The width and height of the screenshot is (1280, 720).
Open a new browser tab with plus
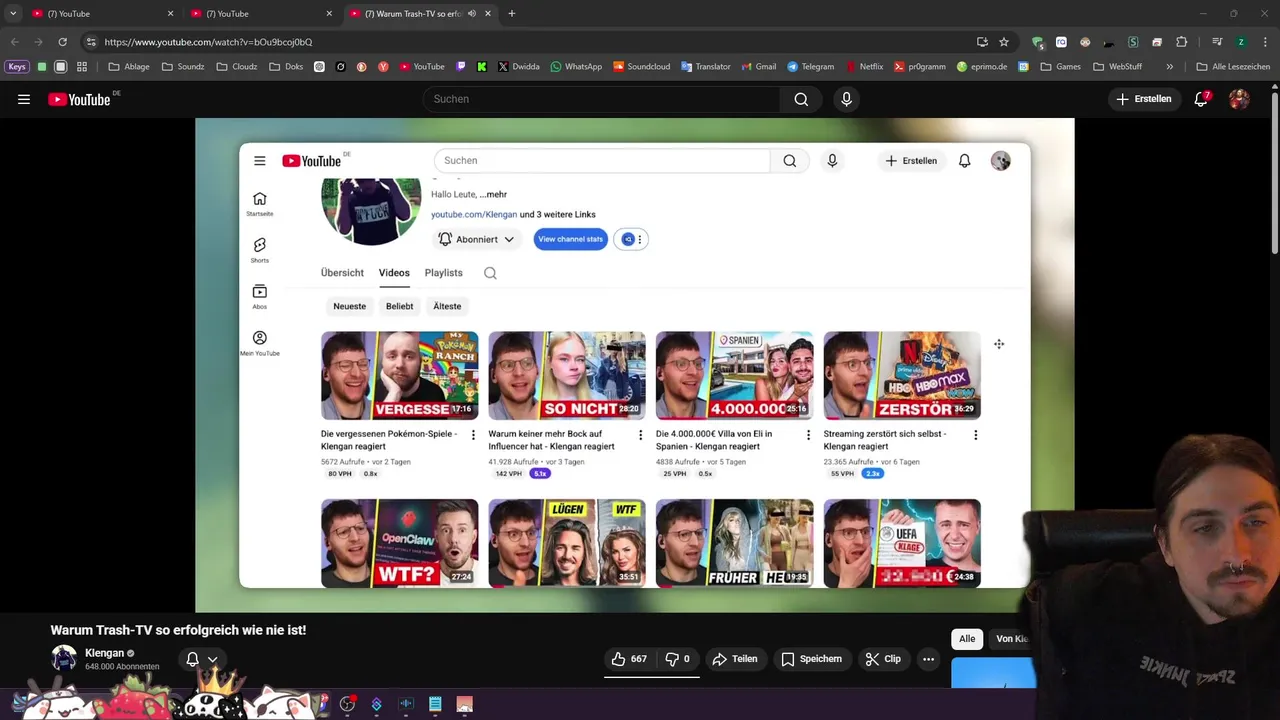click(512, 14)
